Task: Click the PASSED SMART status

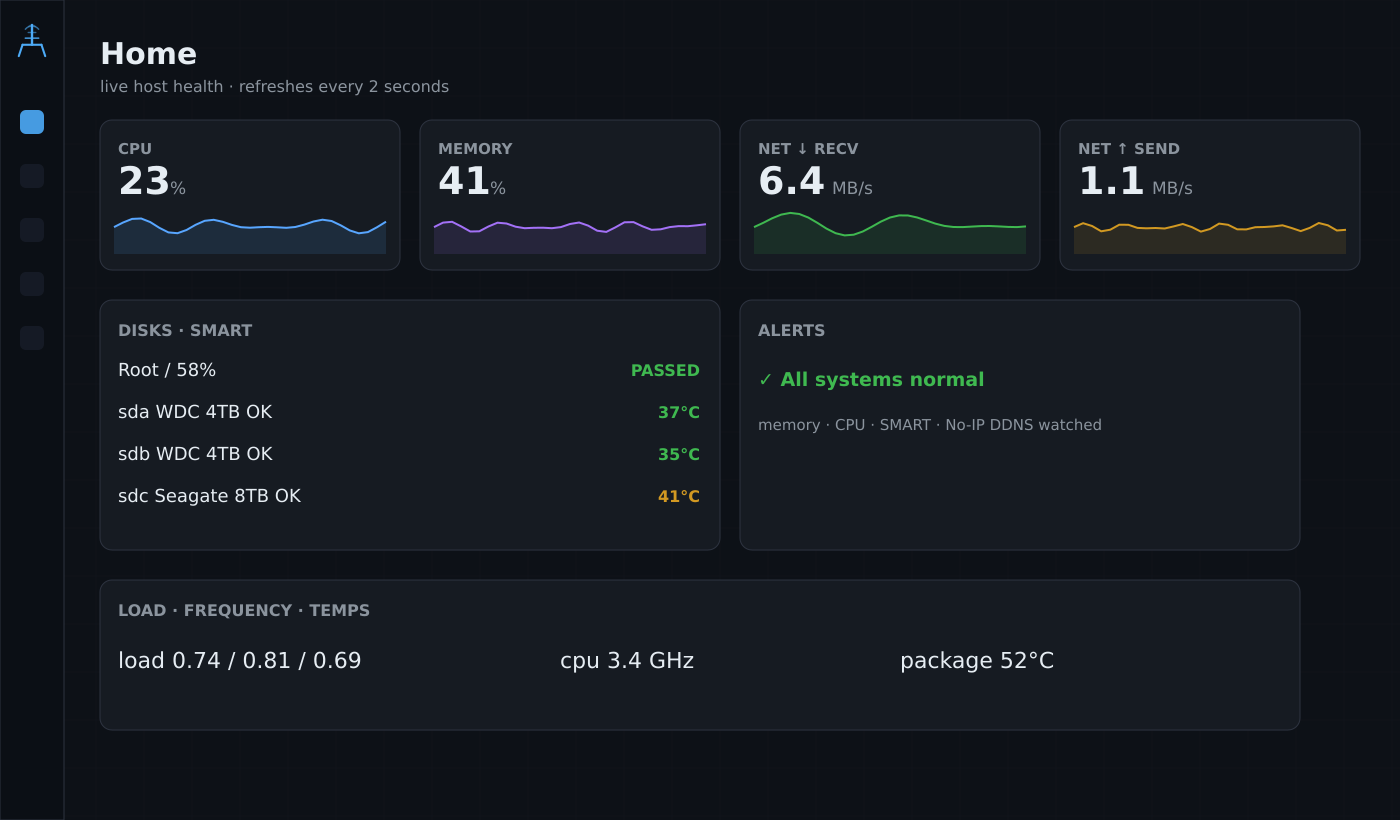Action: pos(665,371)
